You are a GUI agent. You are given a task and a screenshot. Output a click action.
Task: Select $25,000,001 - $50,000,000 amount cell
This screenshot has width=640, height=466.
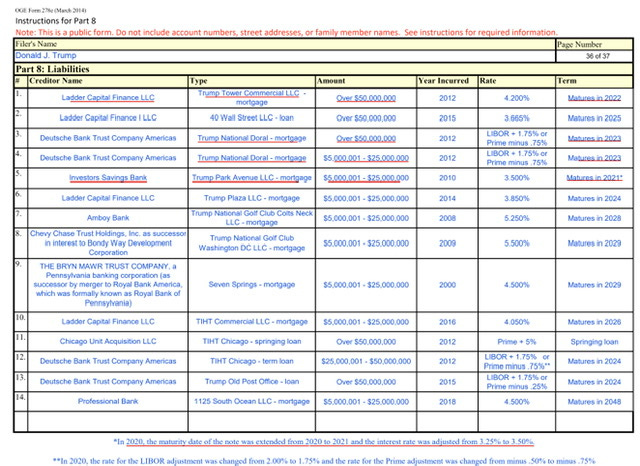click(366, 362)
